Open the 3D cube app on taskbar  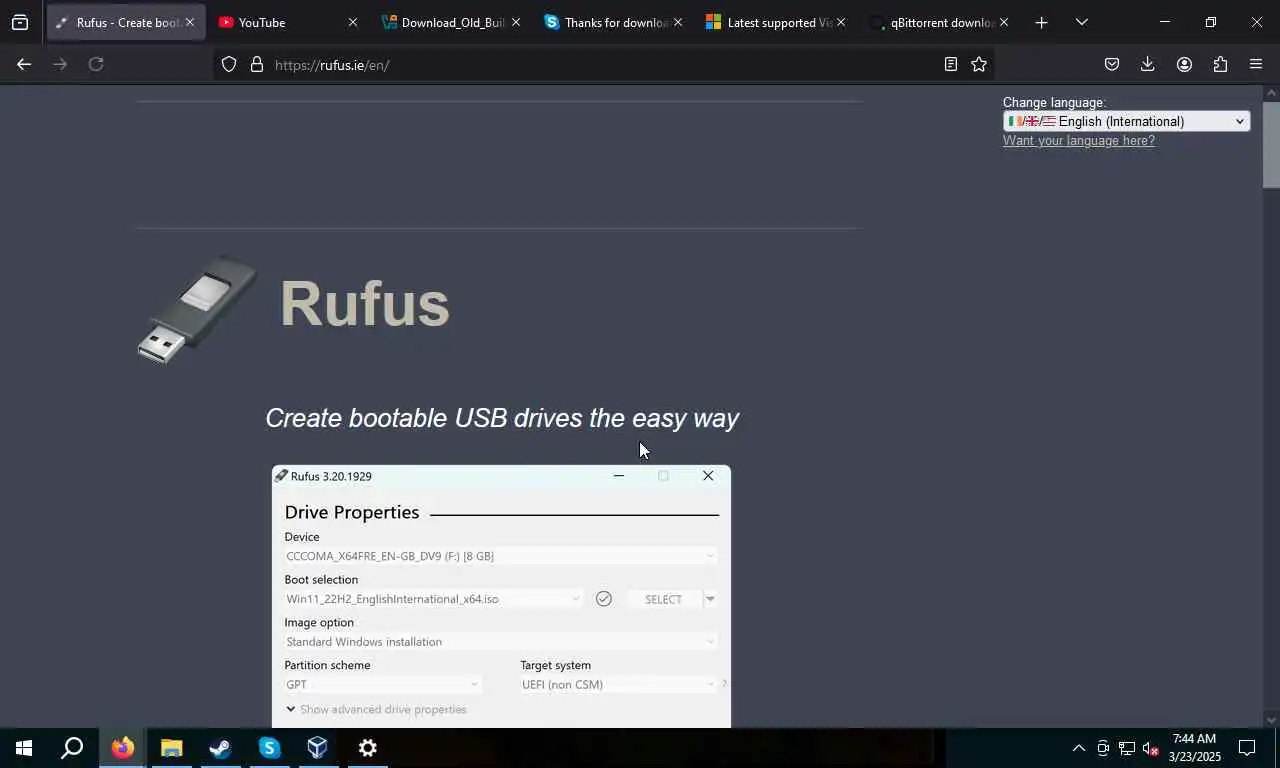coord(318,748)
